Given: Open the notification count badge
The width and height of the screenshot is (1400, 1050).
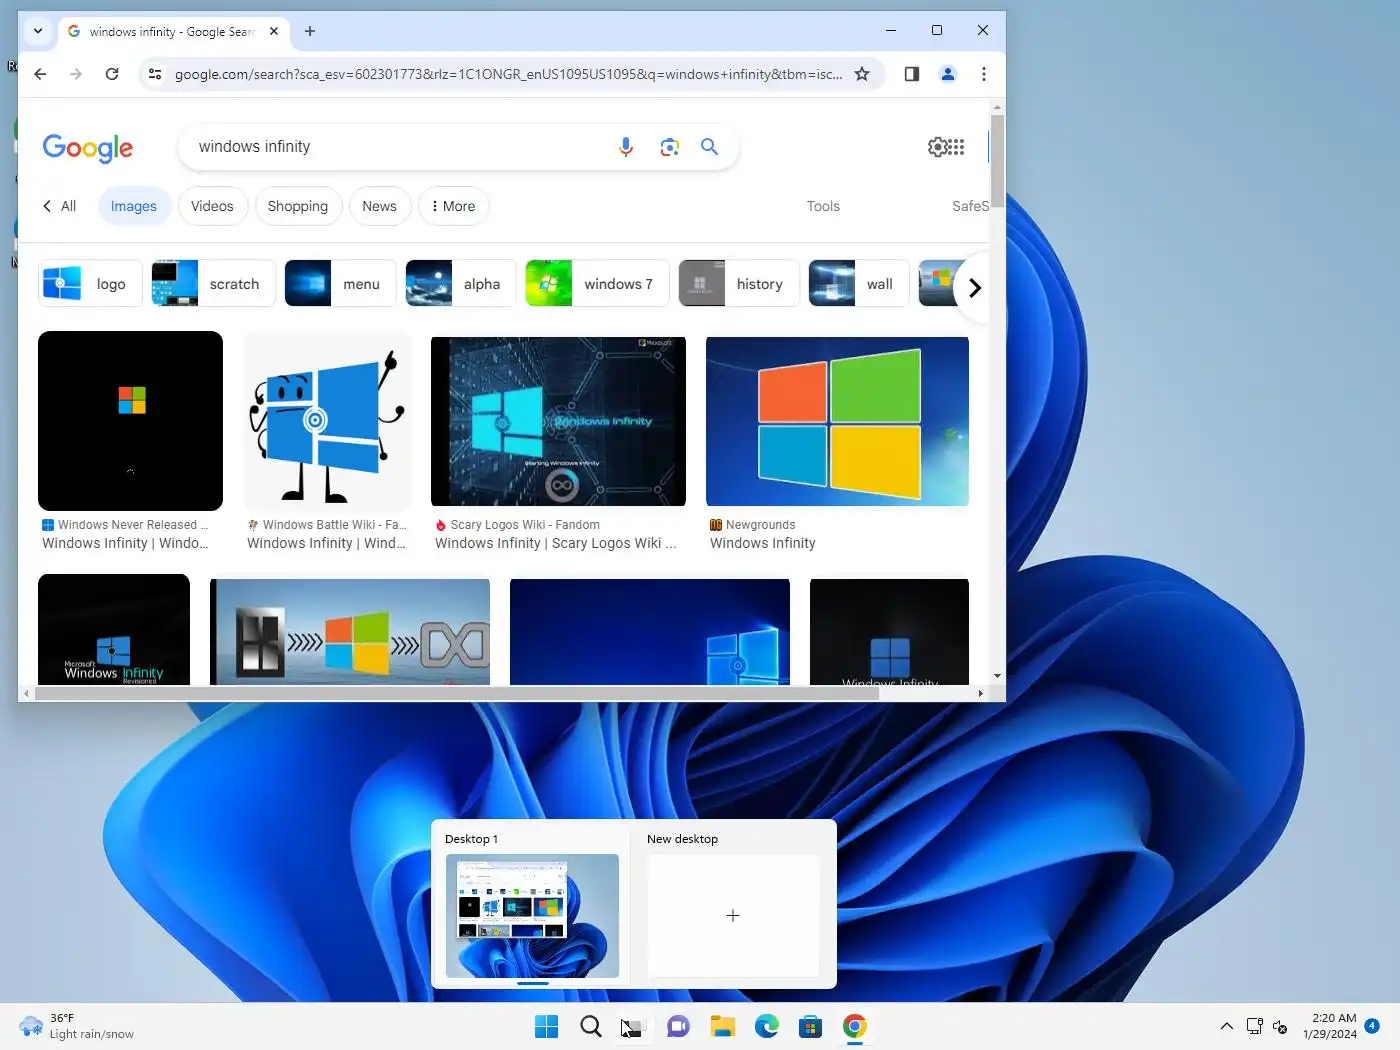Looking at the screenshot, I should coord(1373,1026).
